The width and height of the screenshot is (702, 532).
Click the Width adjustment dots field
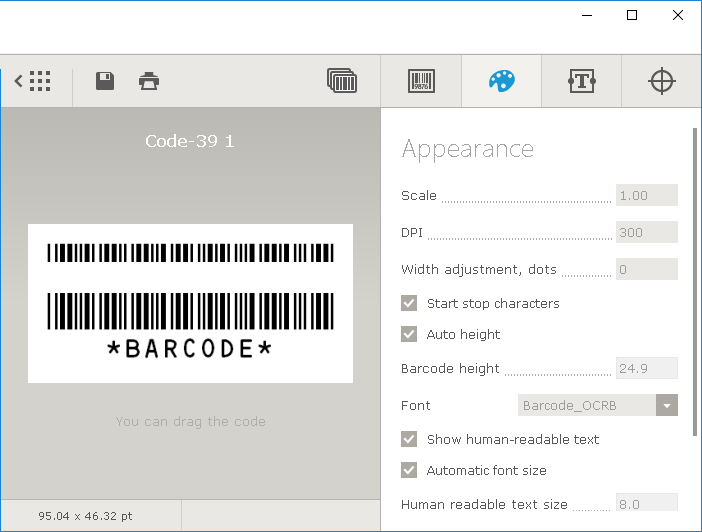click(646, 269)
